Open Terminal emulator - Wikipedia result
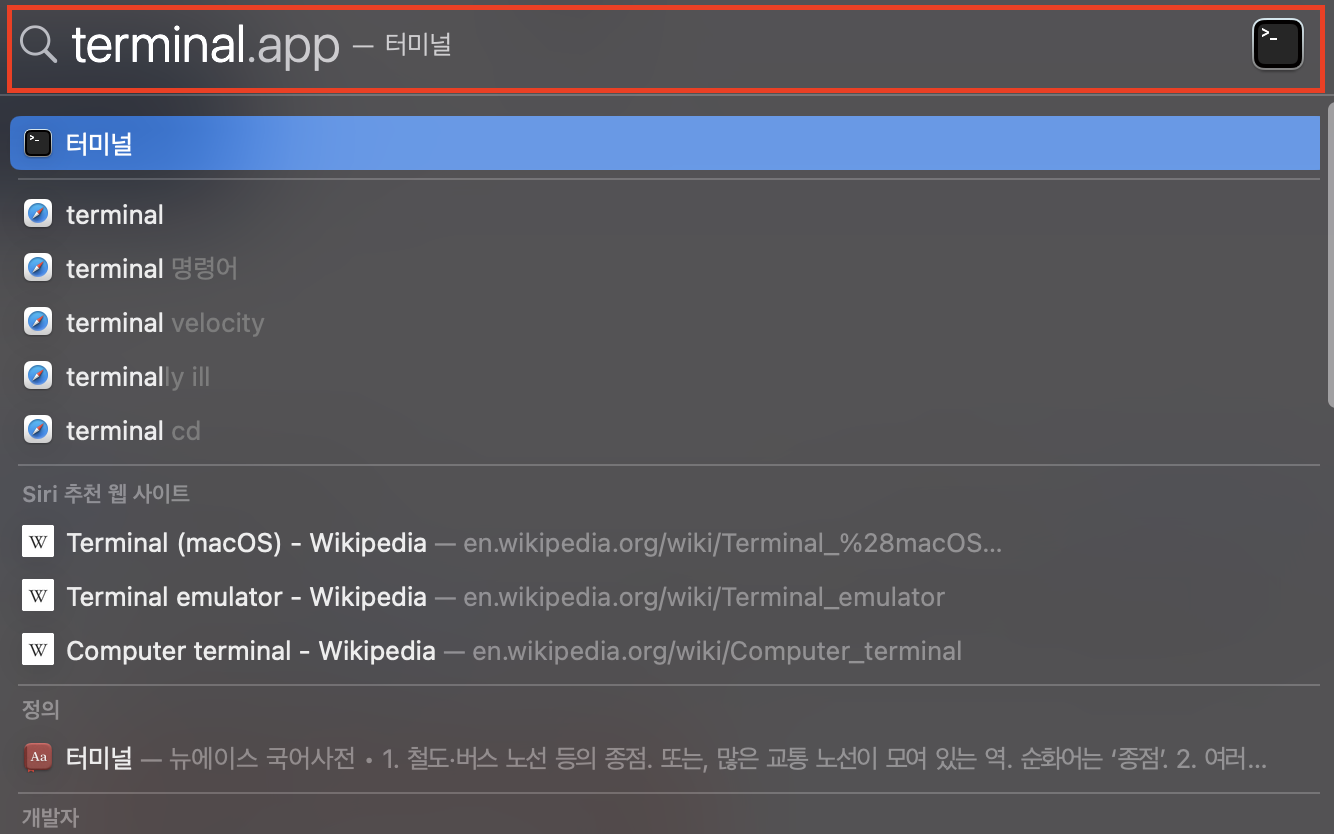 point(665,597)
